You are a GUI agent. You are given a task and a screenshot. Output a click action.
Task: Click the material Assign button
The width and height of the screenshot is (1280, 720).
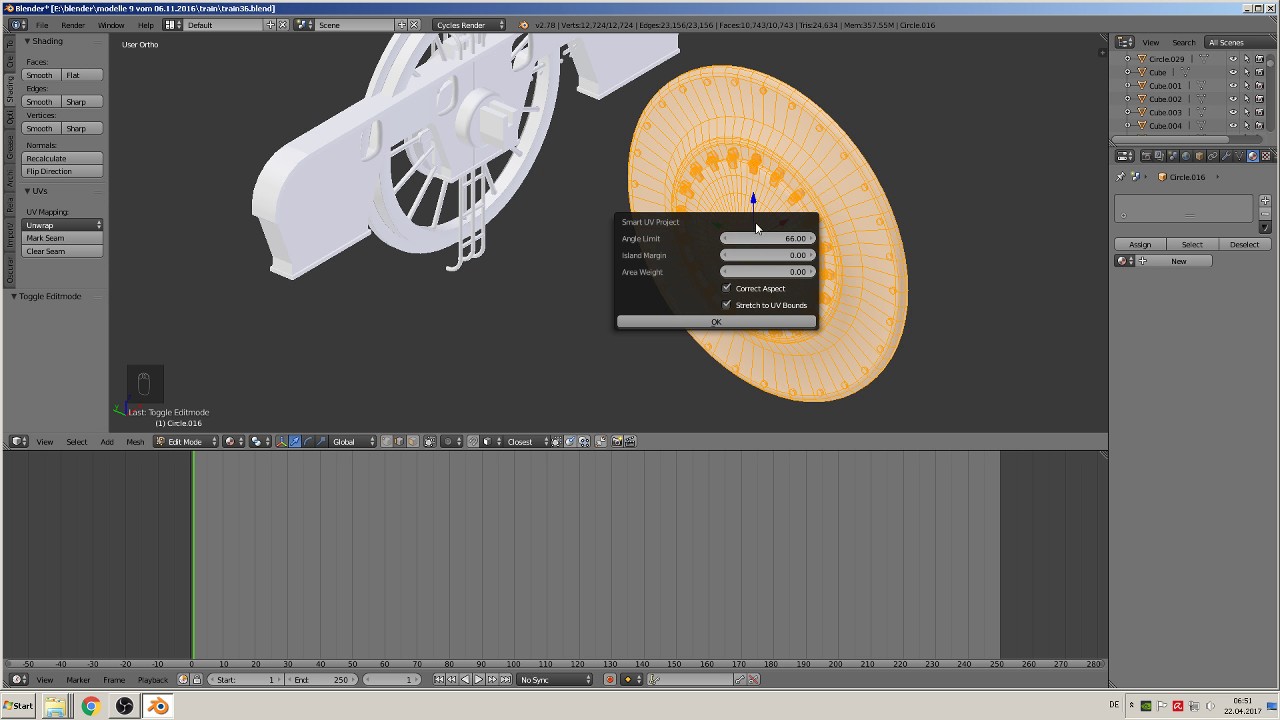tap(1140, 244)
